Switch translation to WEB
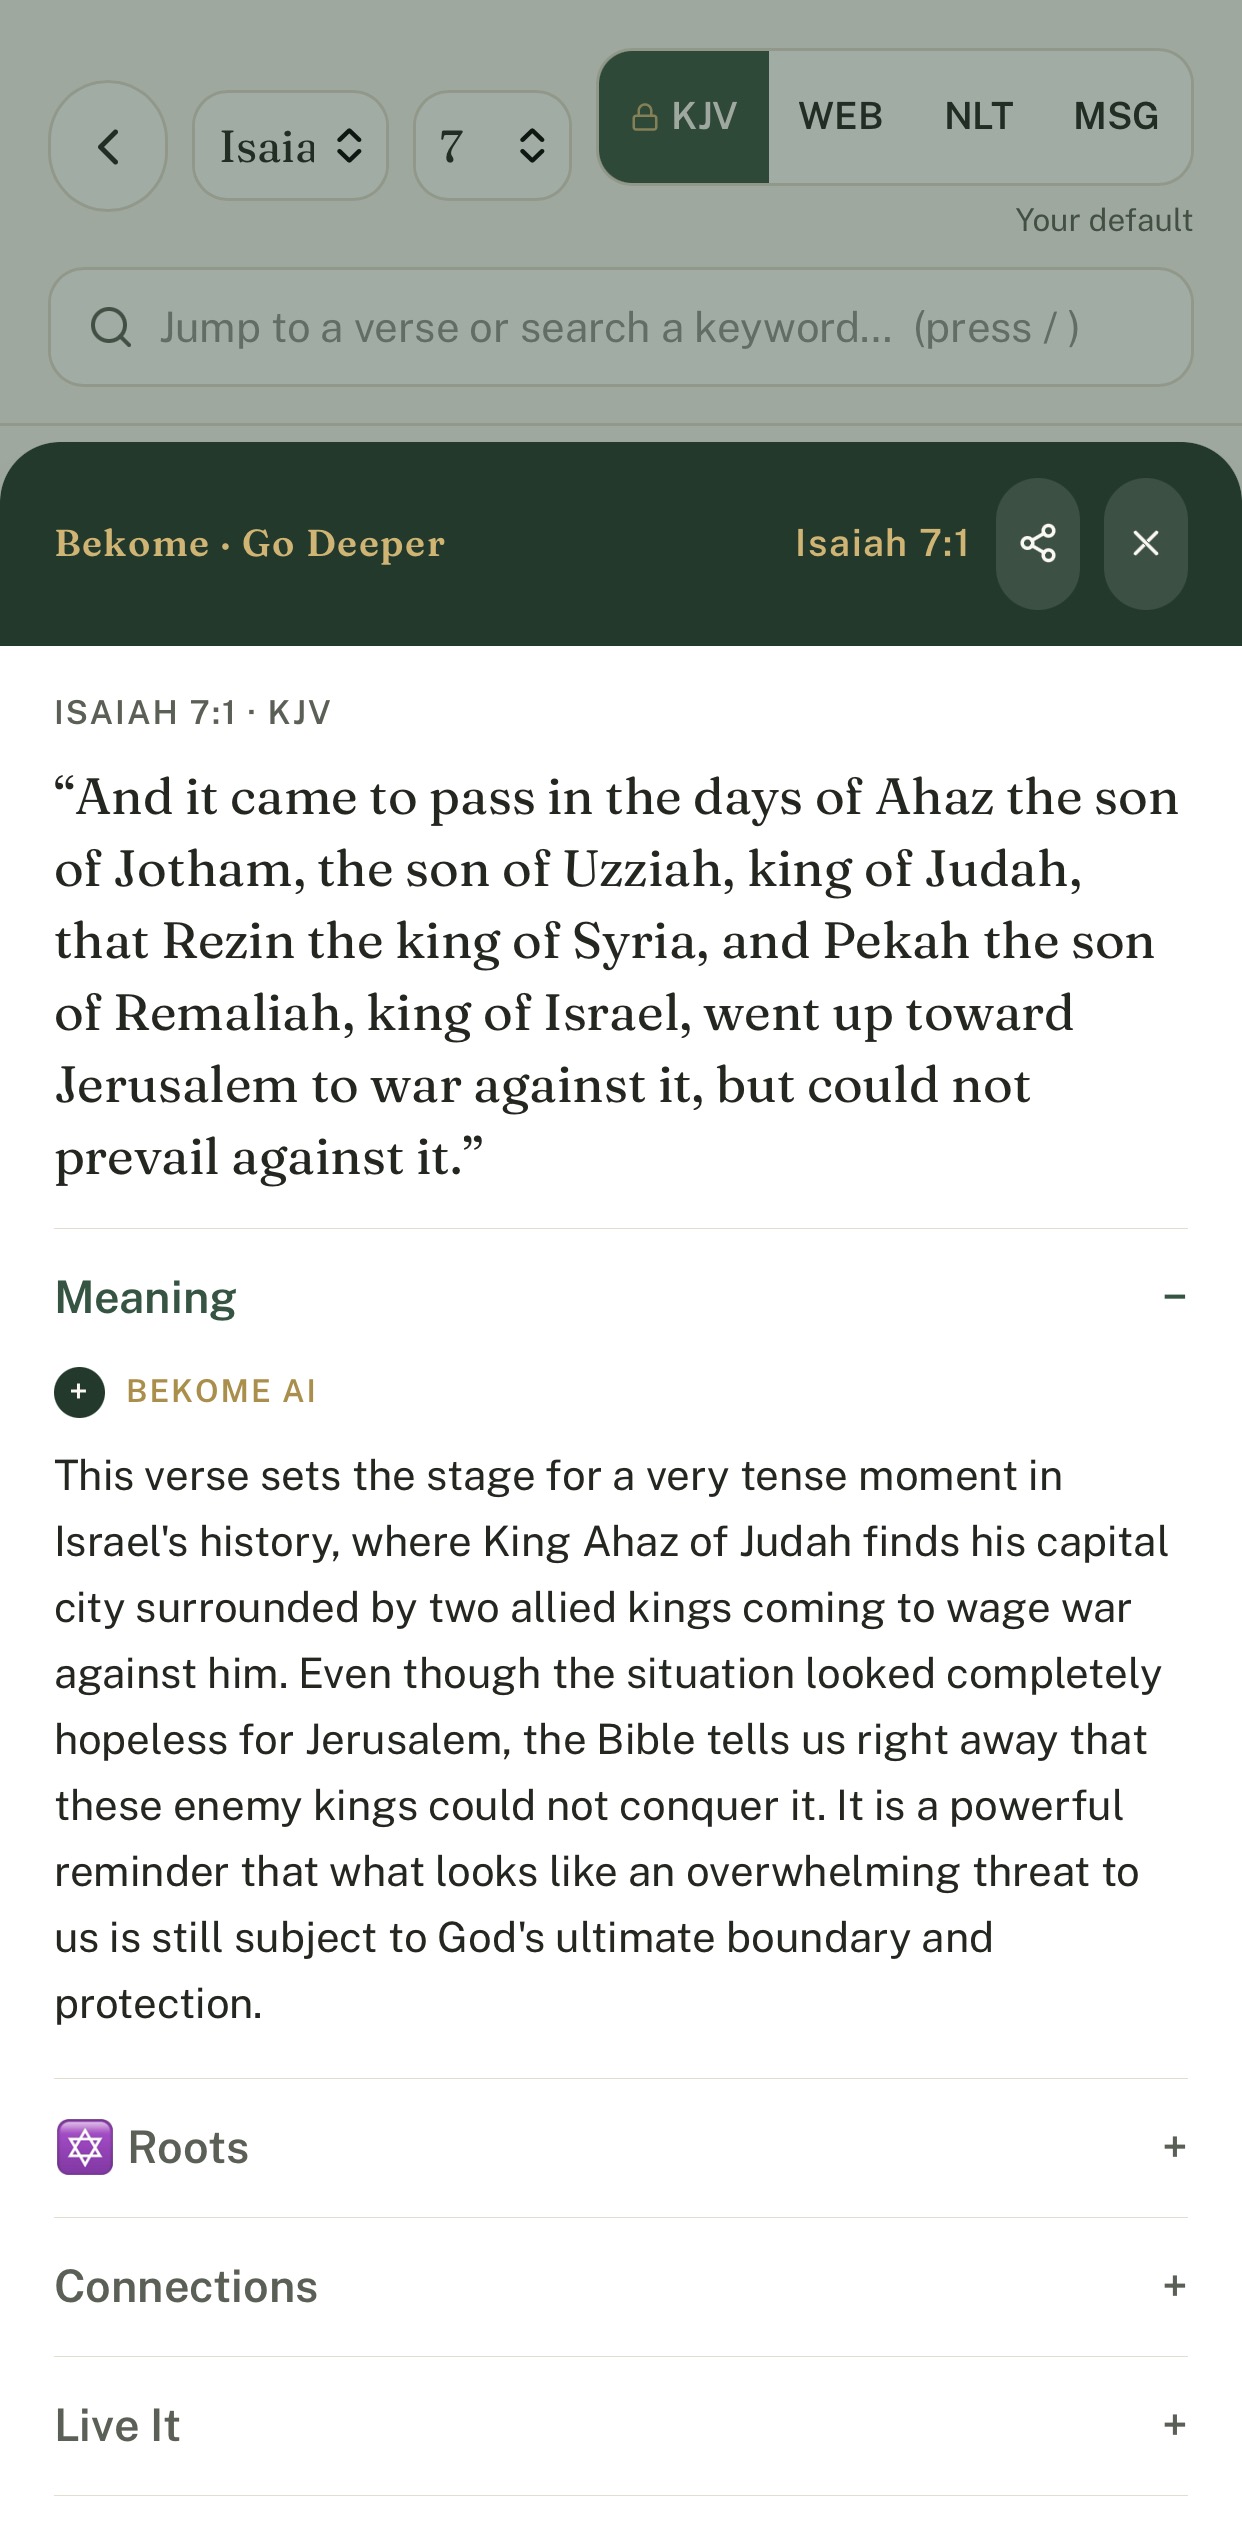Screen dimensions: 1242x2532 pos(840,117)
